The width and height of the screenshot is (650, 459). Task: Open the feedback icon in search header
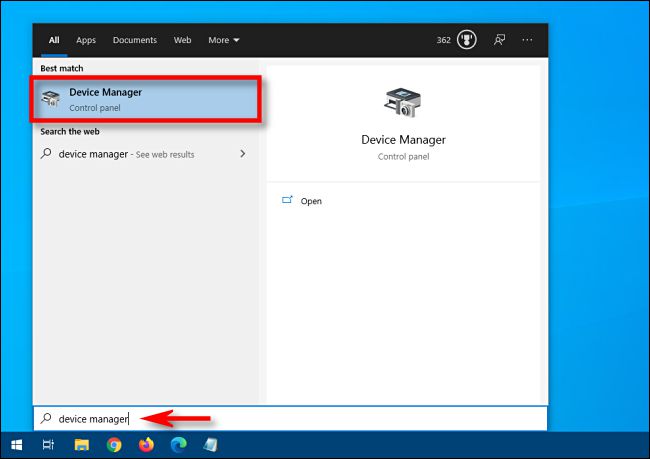pyautogui.click(x=498, y=40)
